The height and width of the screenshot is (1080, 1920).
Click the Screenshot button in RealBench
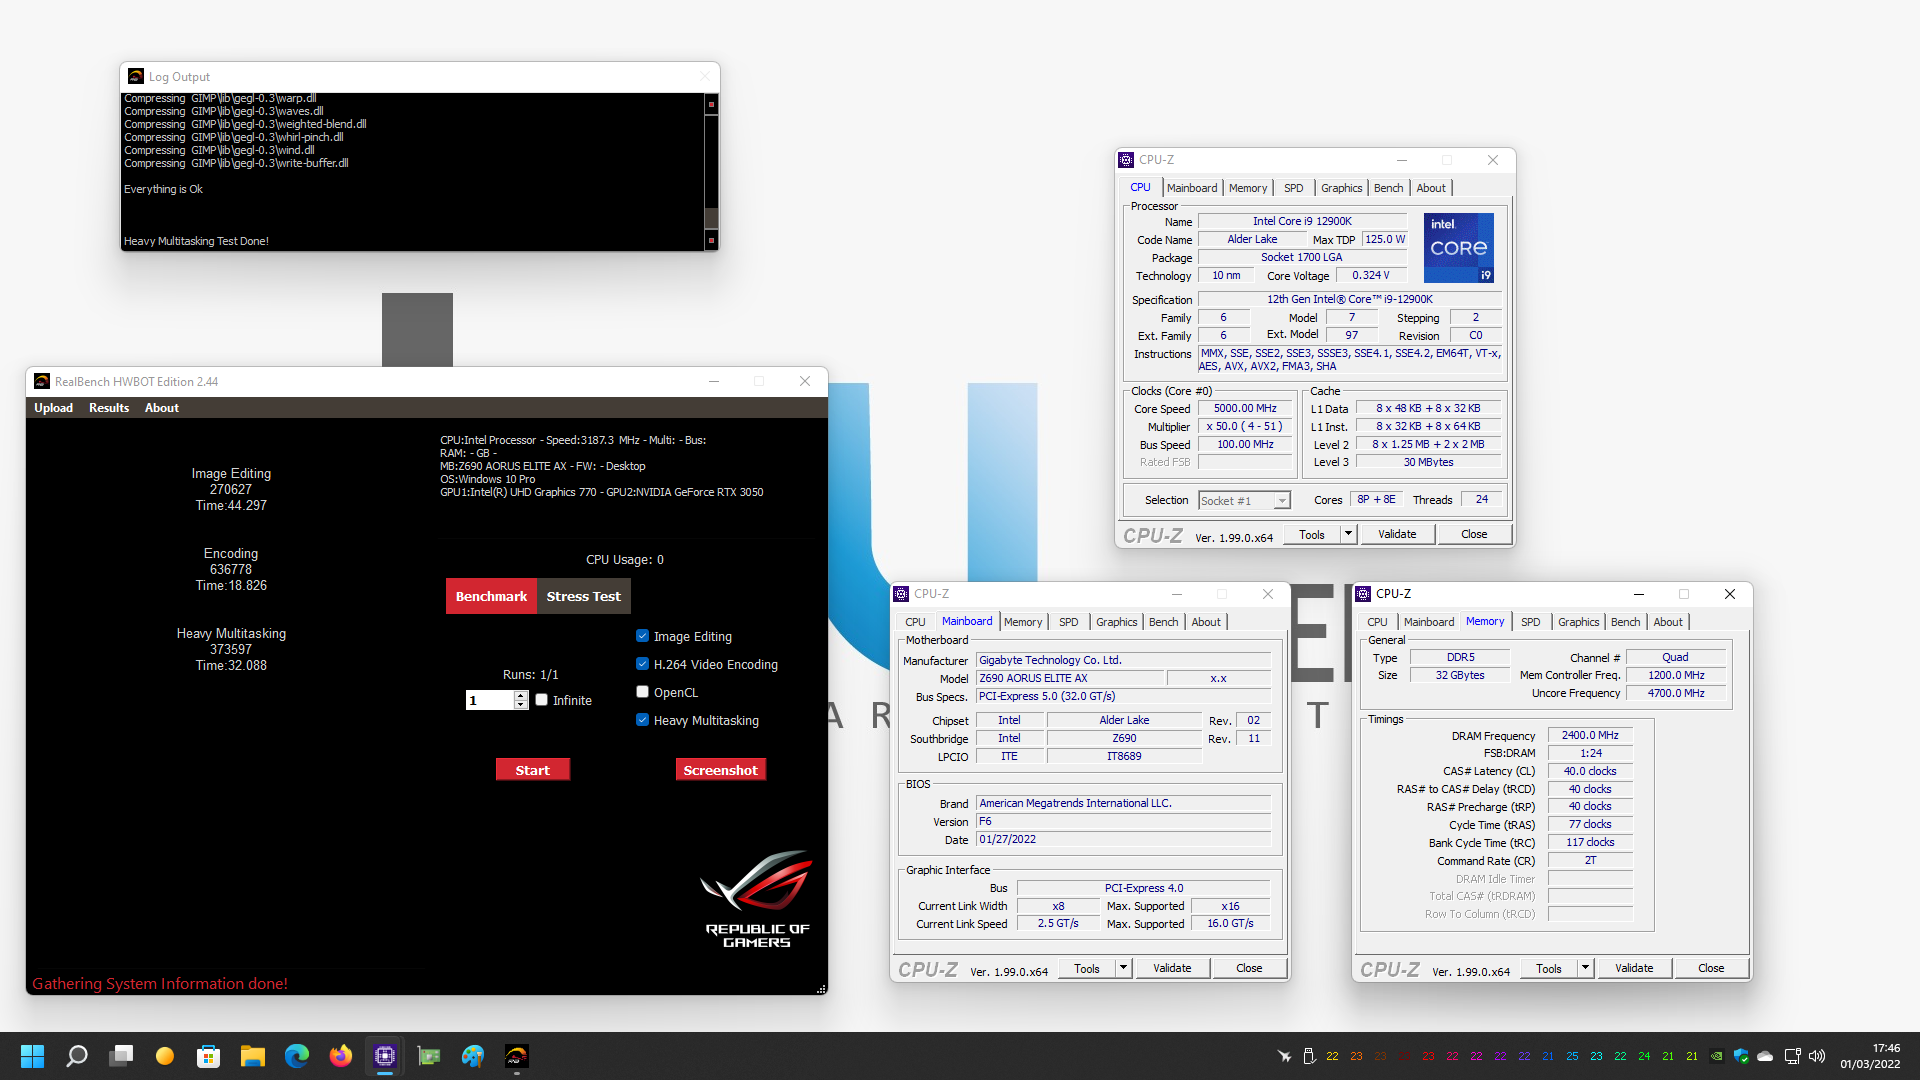point(720,770)
